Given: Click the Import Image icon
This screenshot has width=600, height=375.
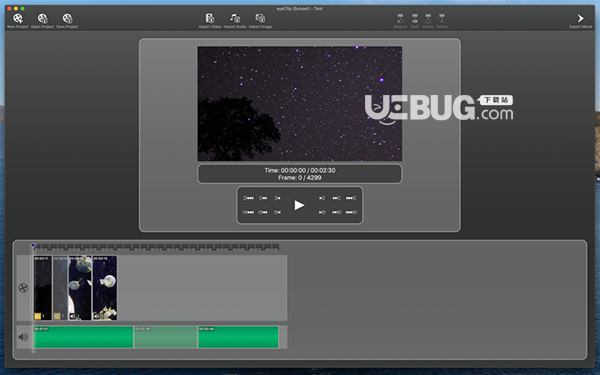Looking at the screenshot, I should point(260,18).
